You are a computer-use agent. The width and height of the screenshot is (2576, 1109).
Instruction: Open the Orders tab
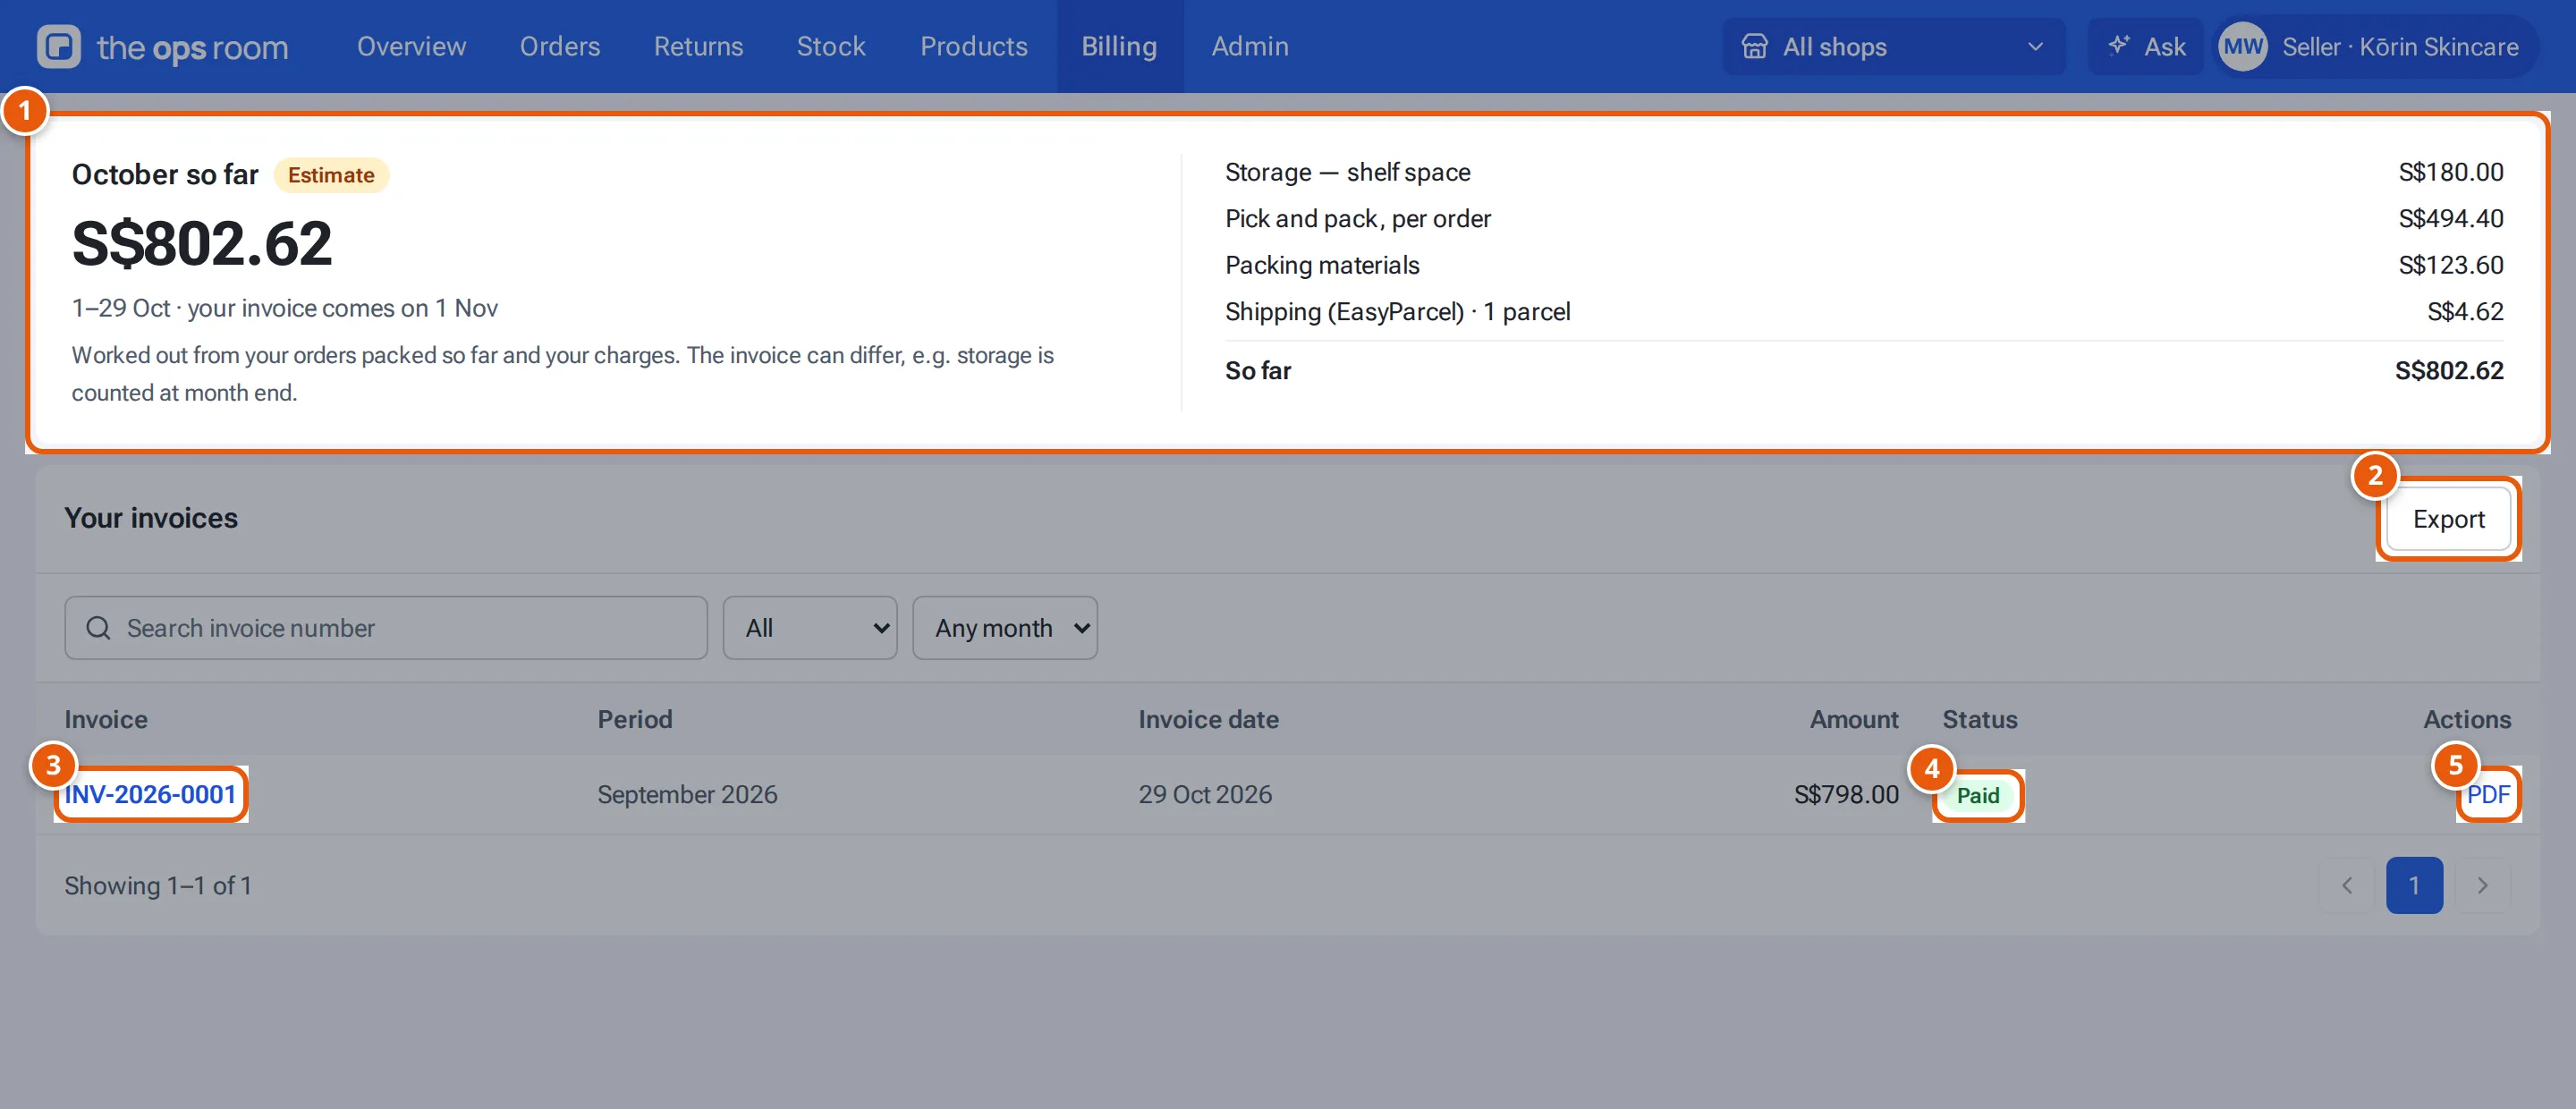tap(560, 46)
